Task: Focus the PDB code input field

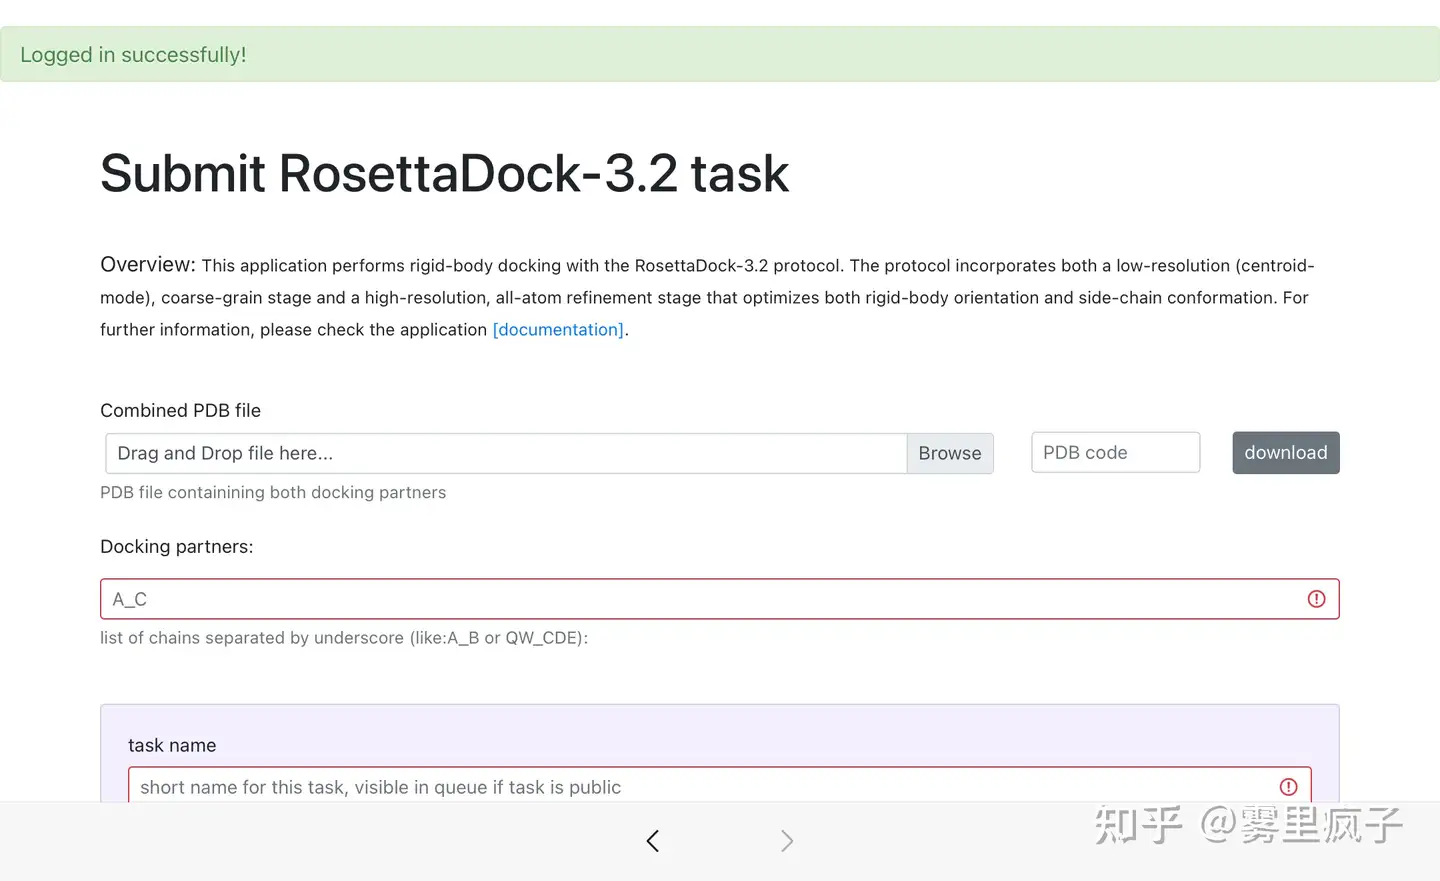Action: (x=1116, y=453)
